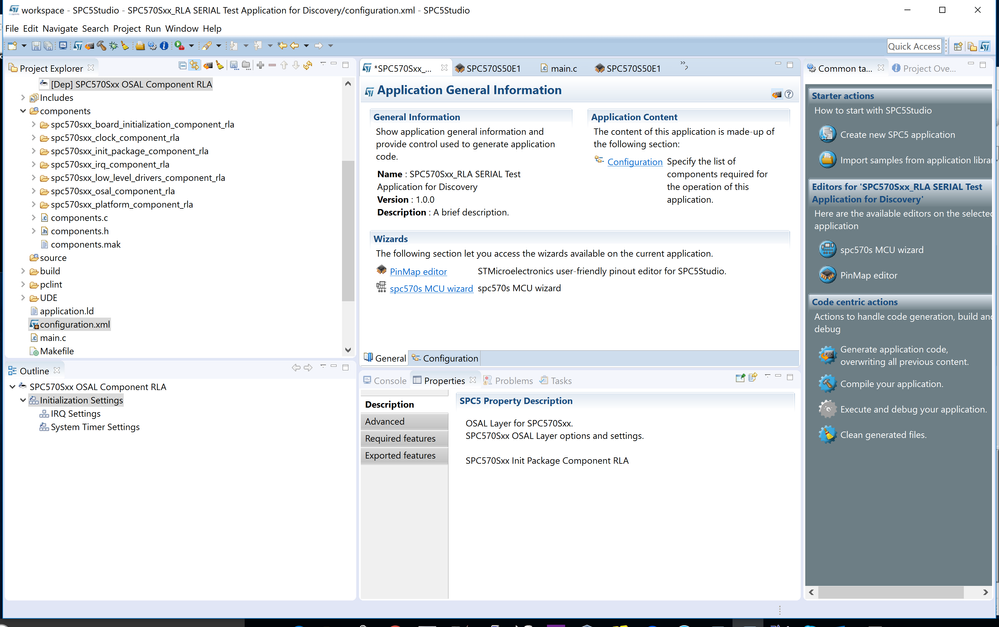Open the New wizard dropdown arrow
Screen dimensions: 999x627
coord(24,46)
